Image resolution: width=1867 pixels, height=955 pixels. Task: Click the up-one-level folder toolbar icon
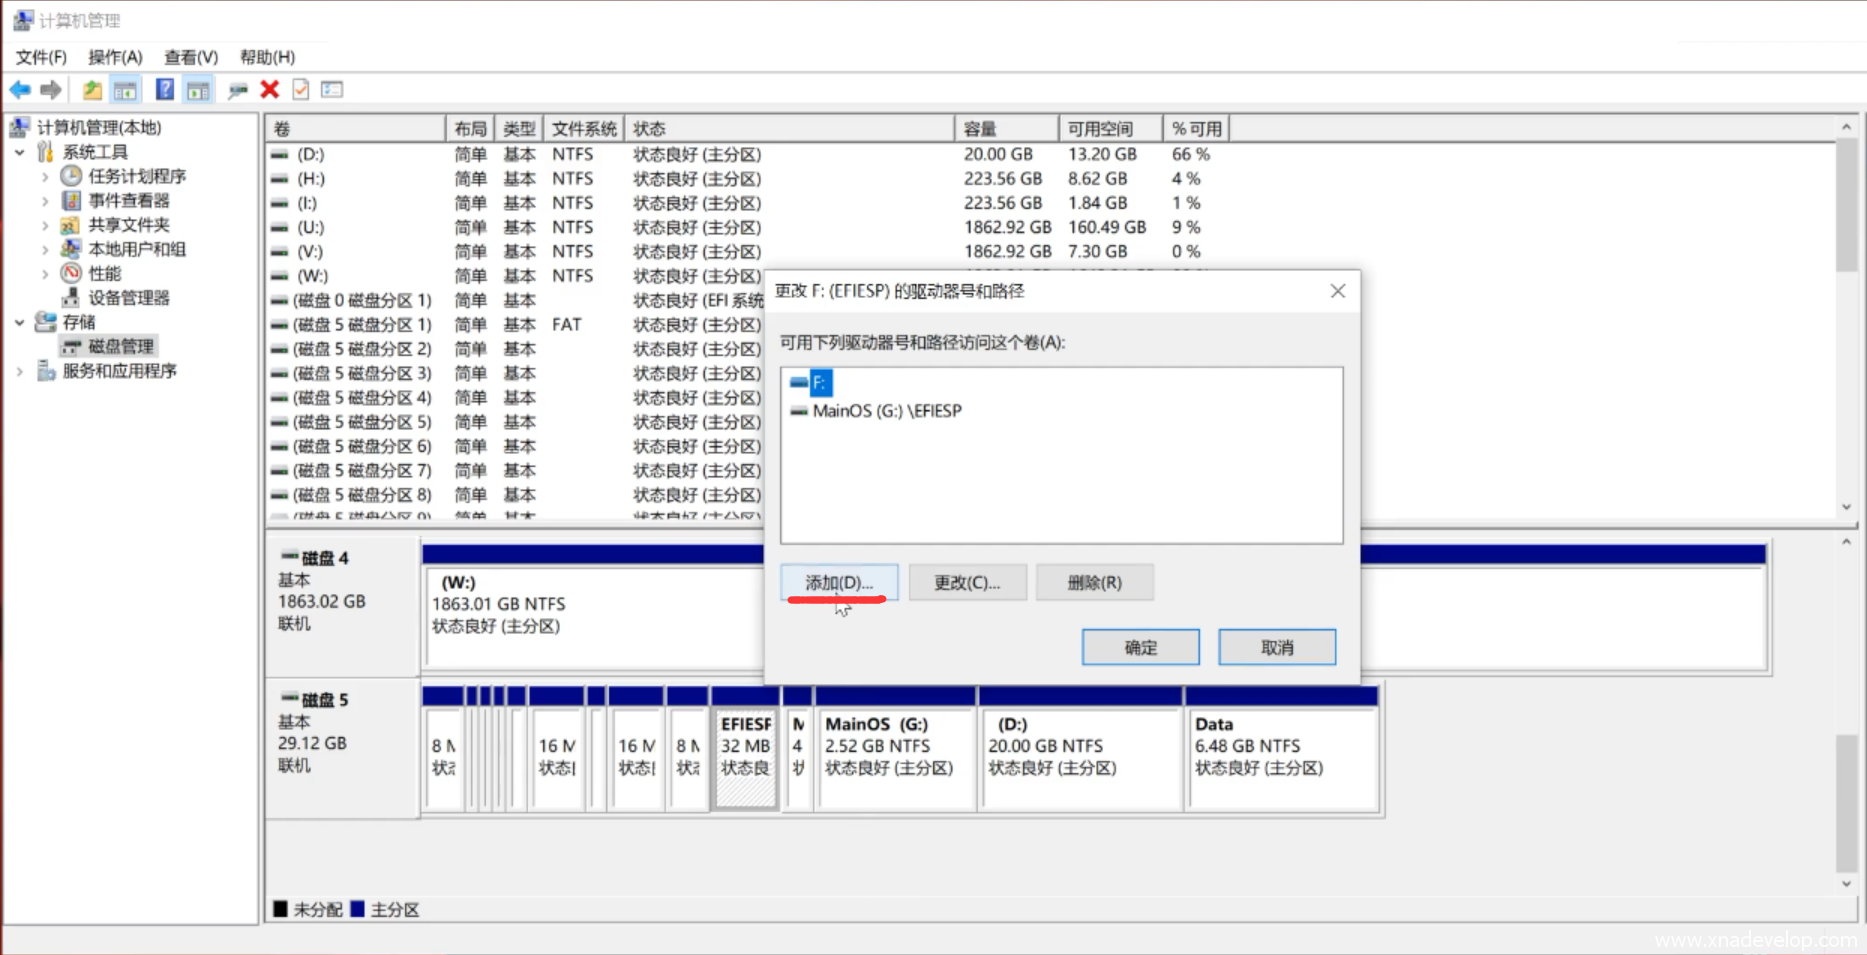point(92,90)
